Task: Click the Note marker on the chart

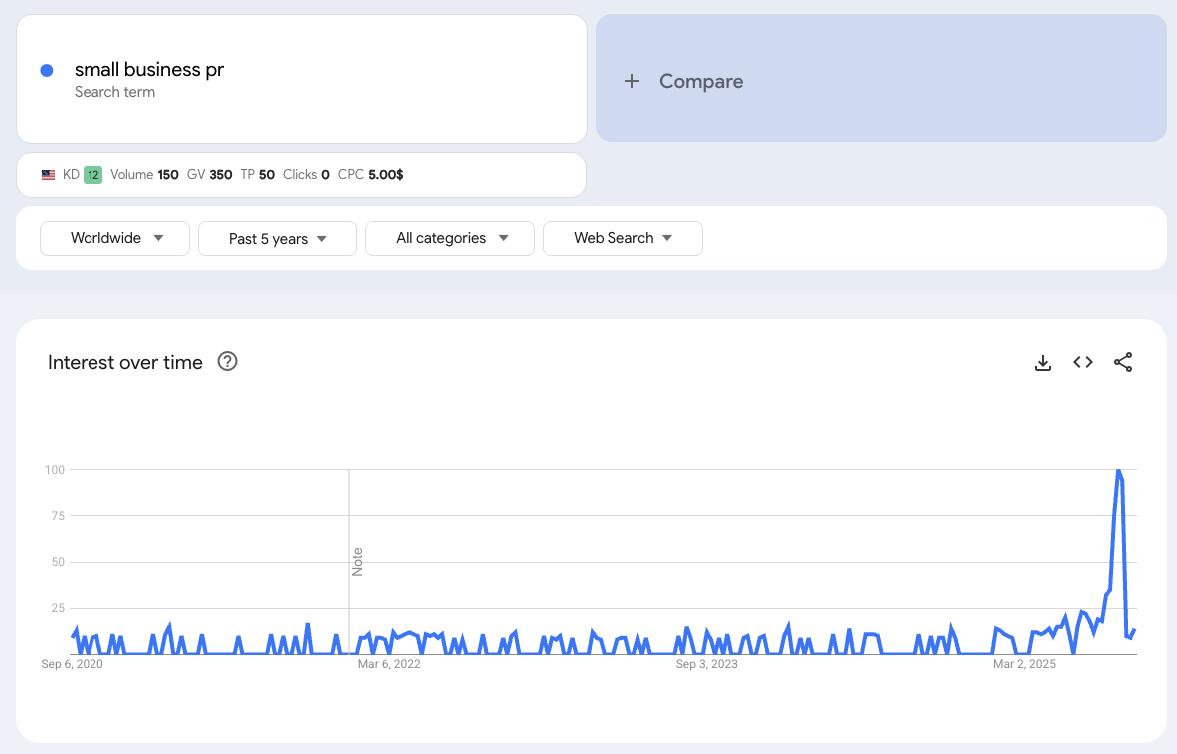Action: [x=357, y=561]
